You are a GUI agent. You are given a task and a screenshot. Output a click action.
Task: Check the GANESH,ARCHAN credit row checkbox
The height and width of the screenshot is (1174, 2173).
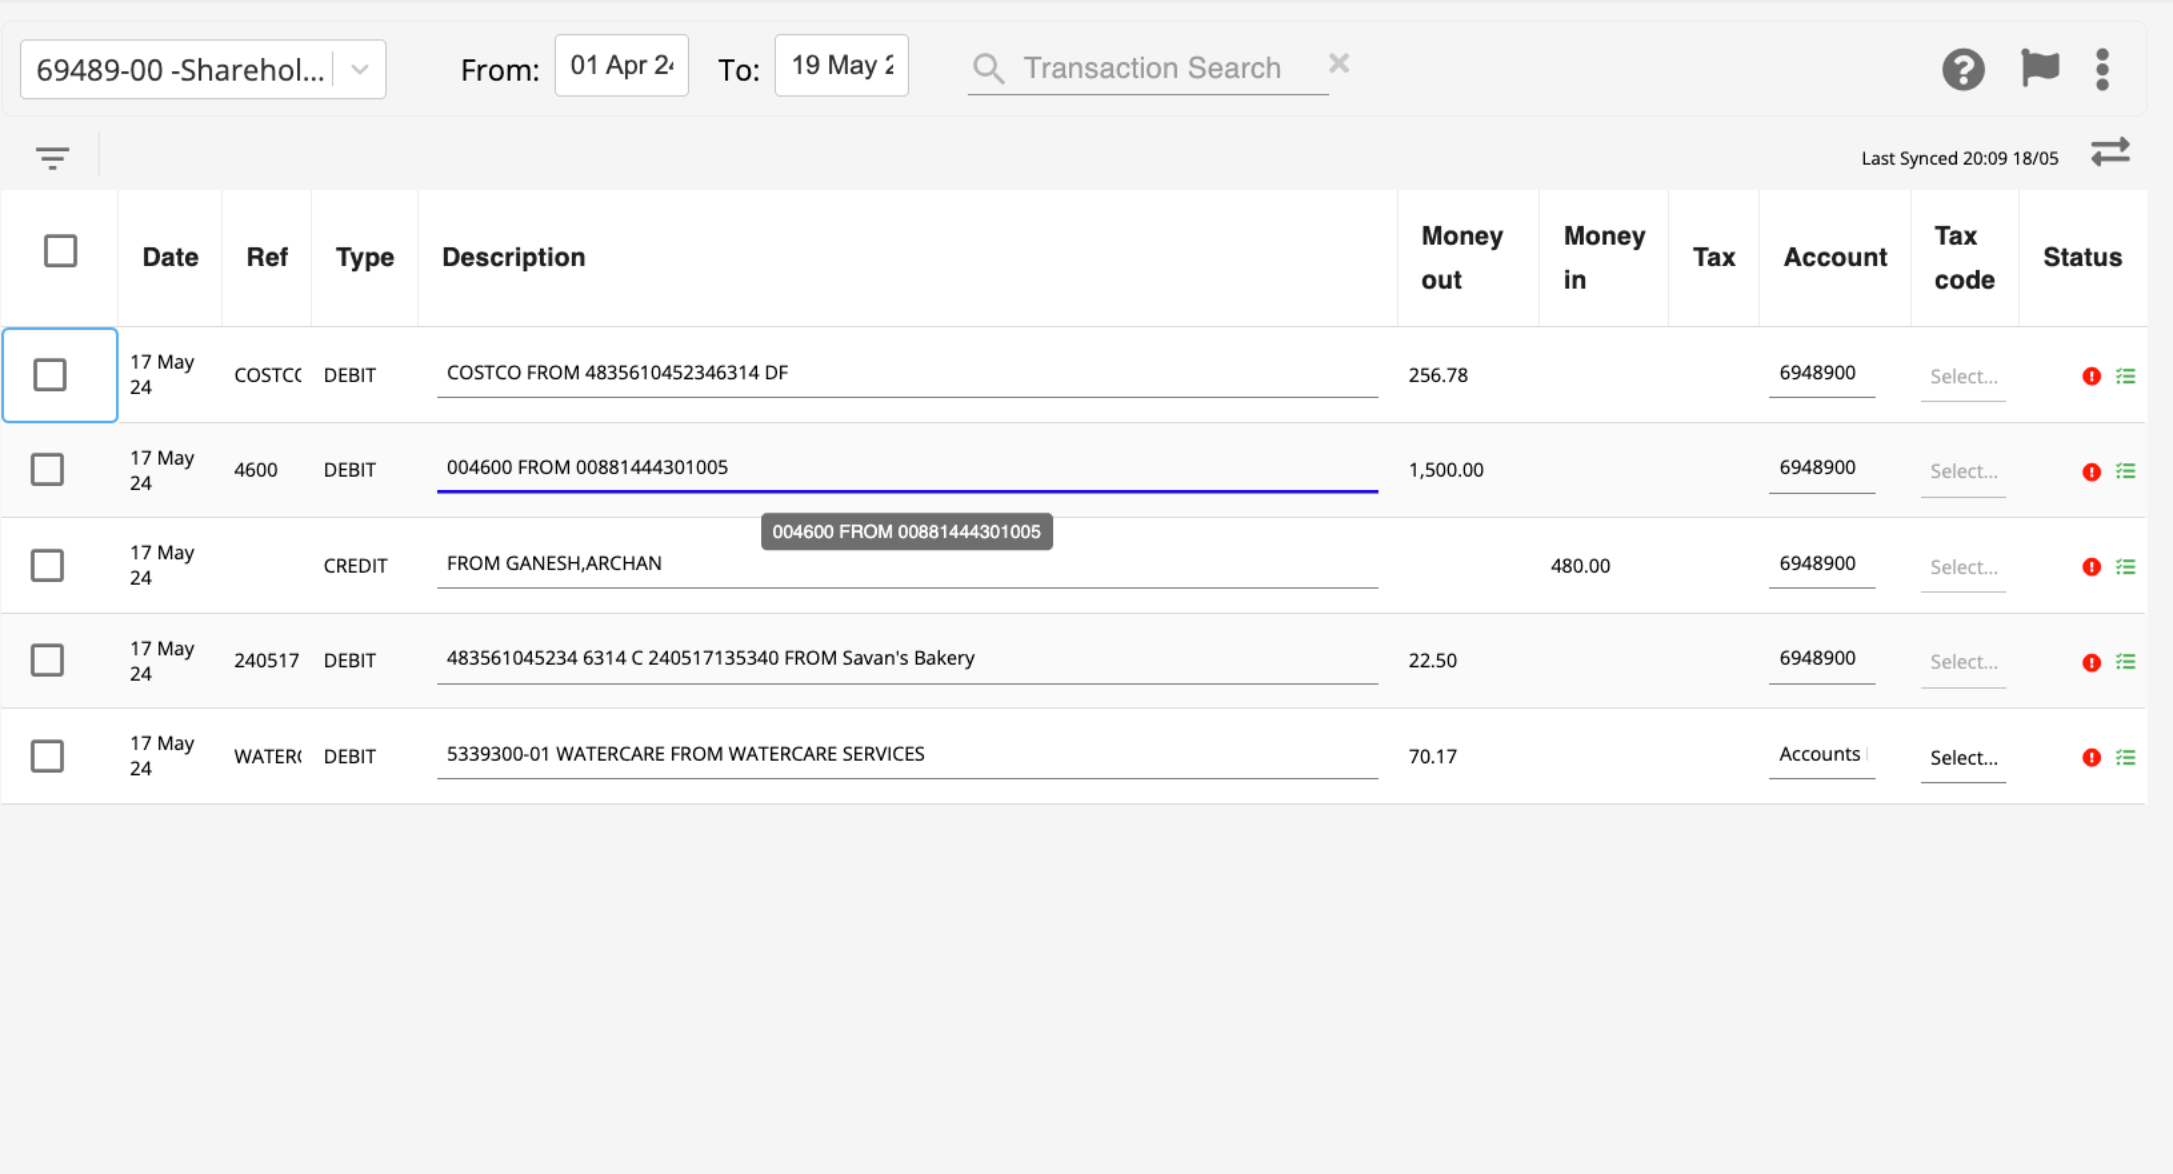(x=47, y=565)
